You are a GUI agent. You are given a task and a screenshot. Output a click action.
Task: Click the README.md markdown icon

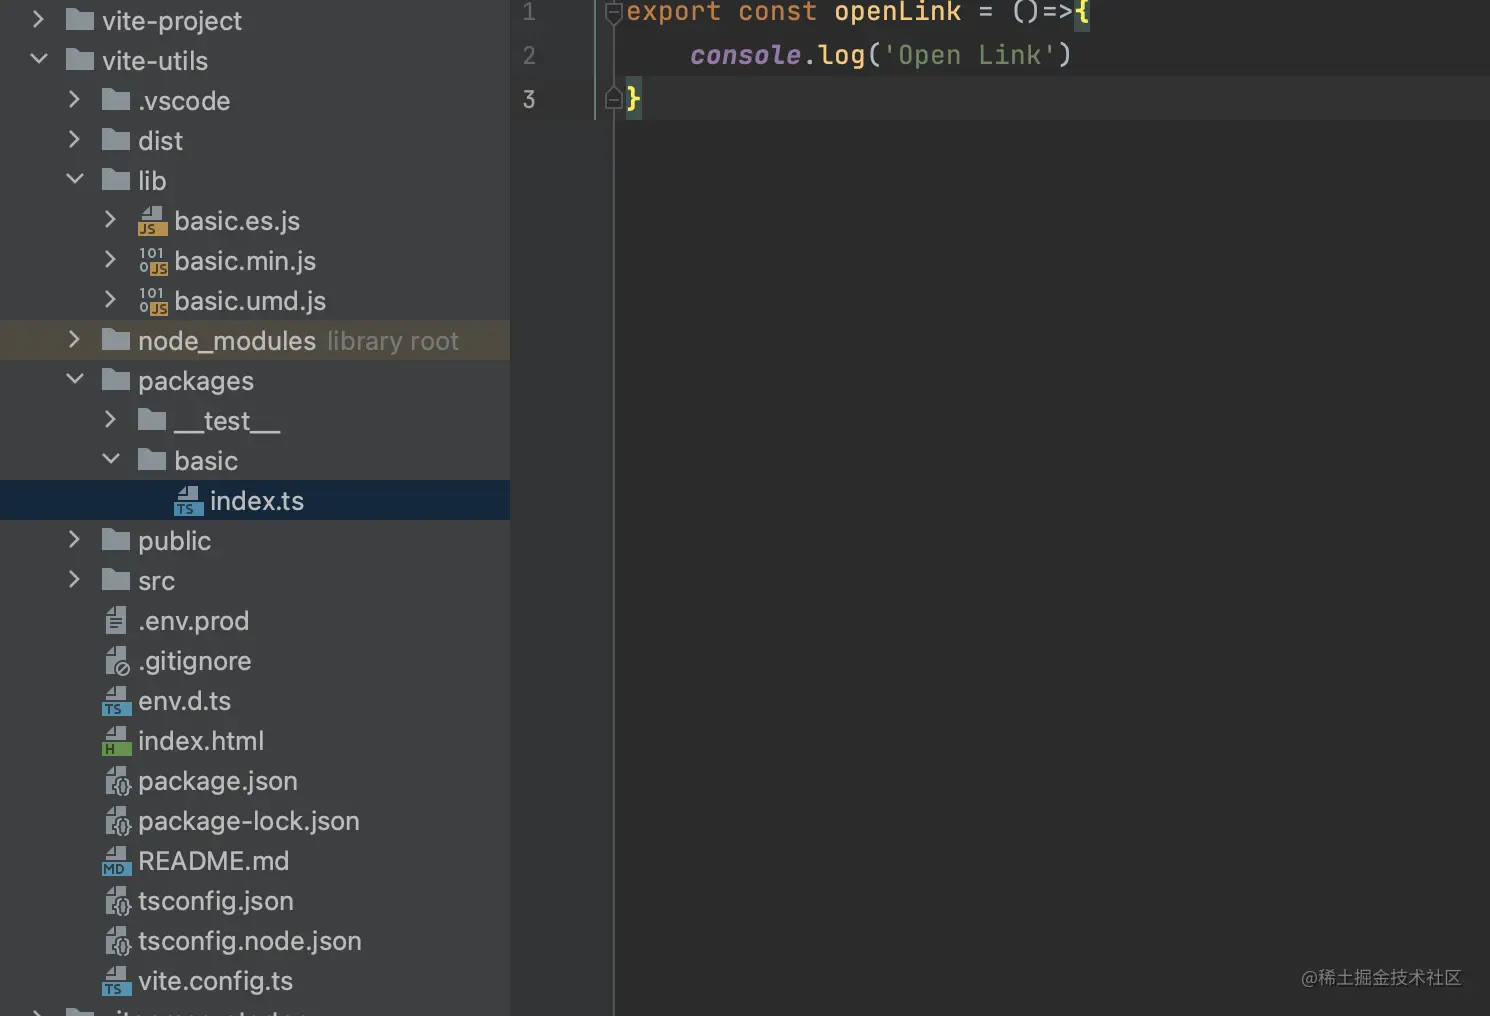click(x=116, y=861)
